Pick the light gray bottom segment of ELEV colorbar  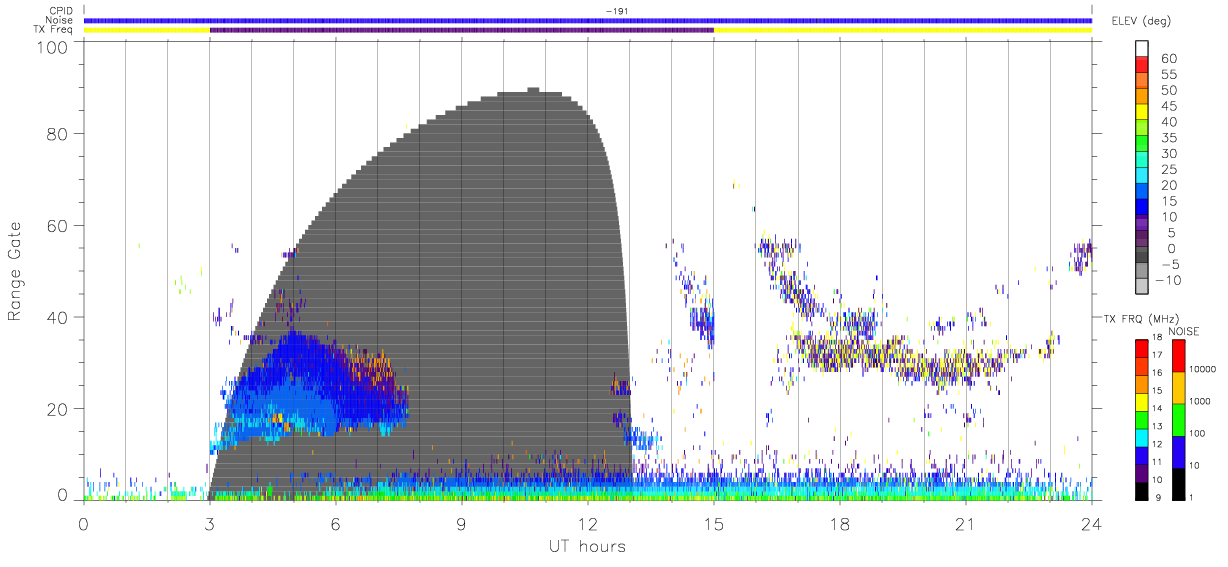coord(1143,286)
